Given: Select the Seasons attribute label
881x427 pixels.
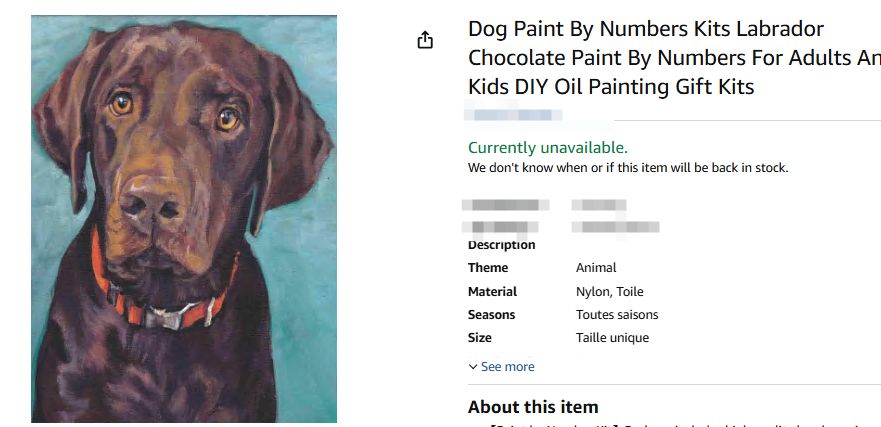Looking at the screenshot, I should point(491,315).
